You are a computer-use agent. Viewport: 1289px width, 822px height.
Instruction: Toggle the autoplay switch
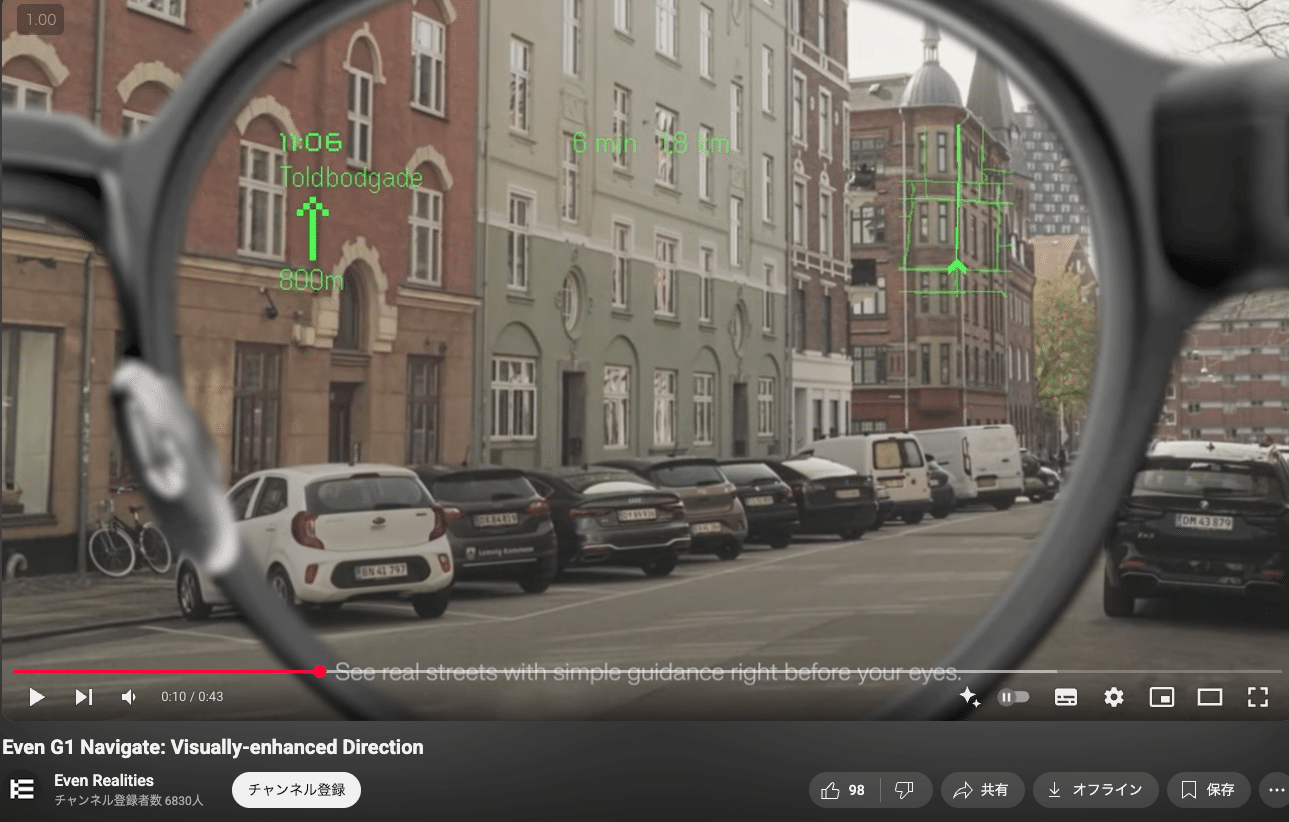coord(1013,697)
